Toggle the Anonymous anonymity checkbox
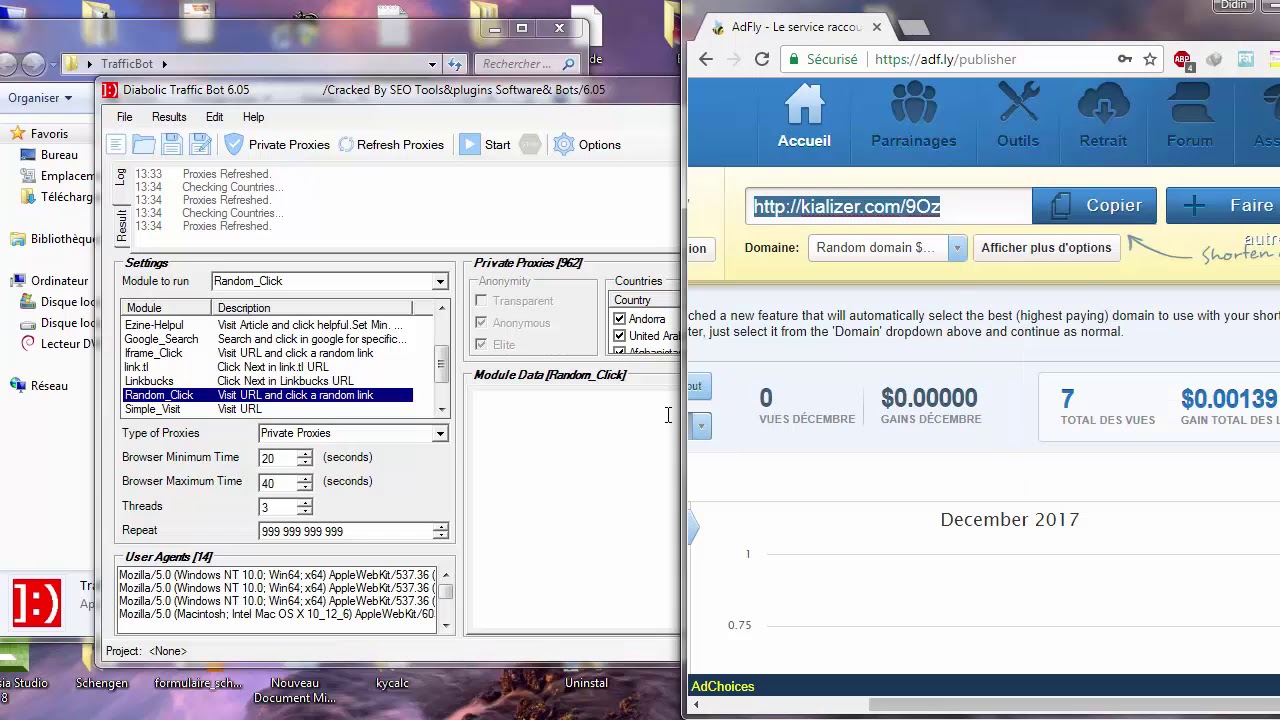1280x720 pixels. coord(481,323)
